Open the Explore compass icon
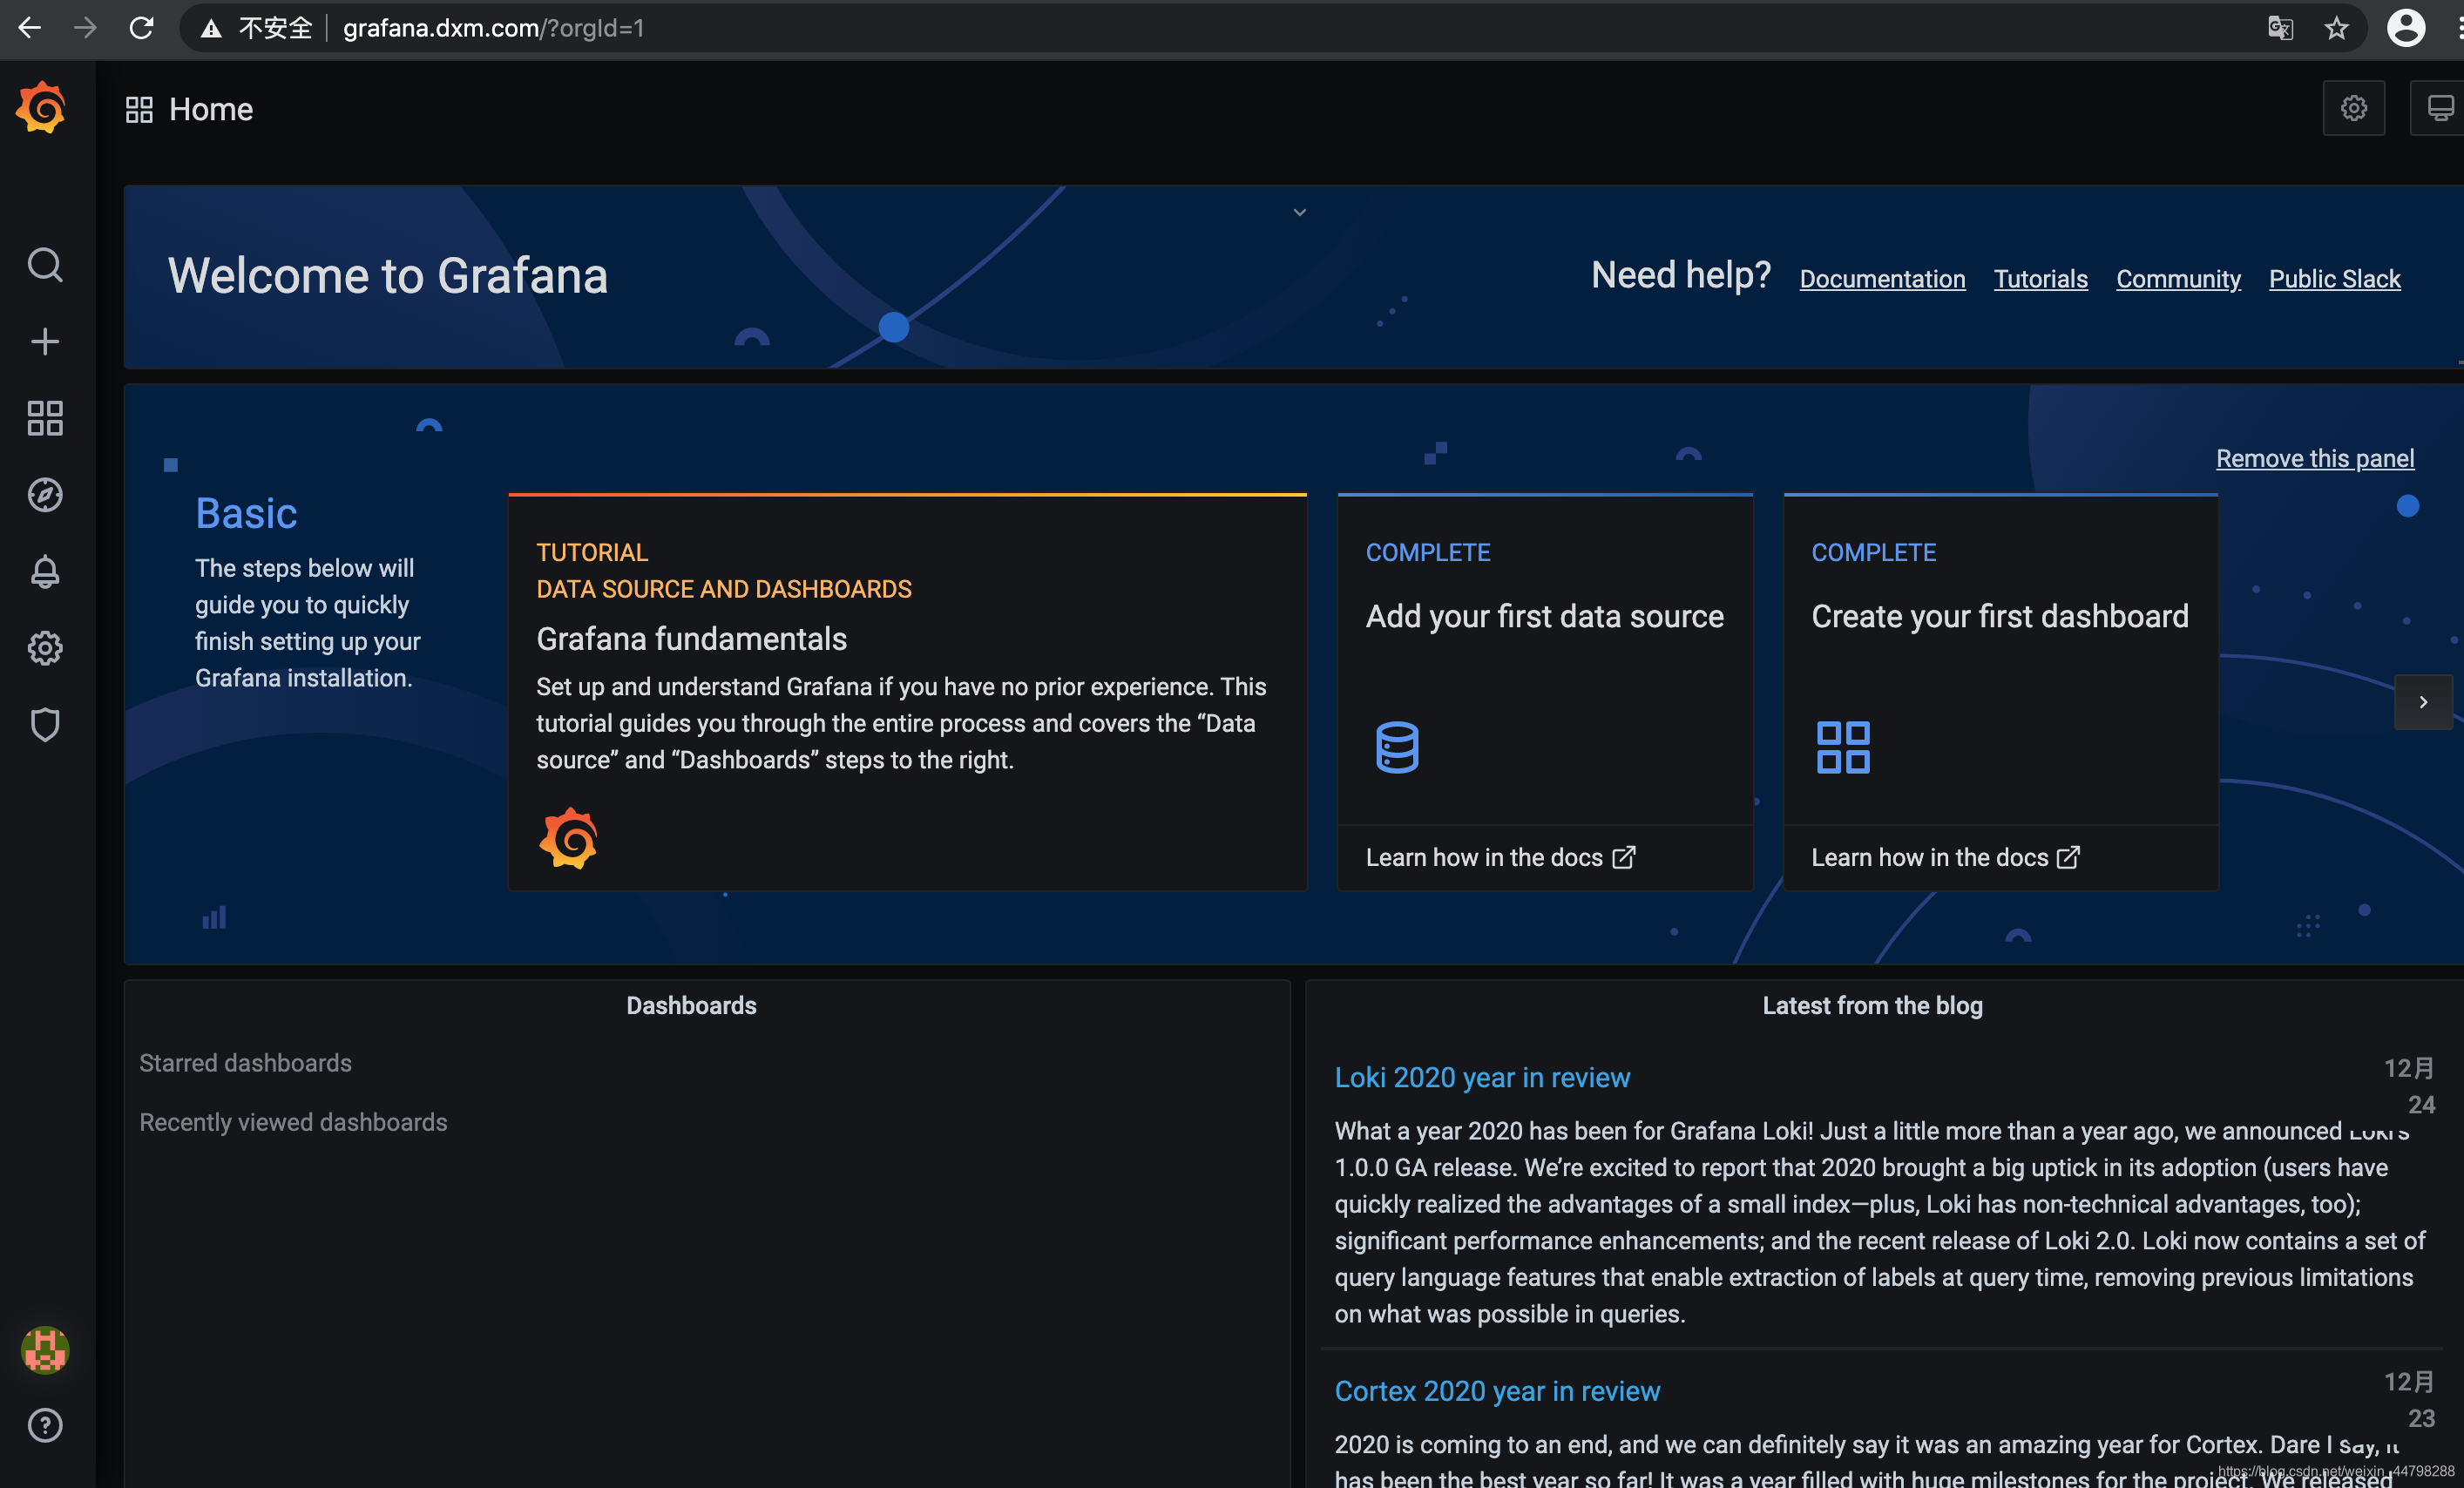 (45, 495)
